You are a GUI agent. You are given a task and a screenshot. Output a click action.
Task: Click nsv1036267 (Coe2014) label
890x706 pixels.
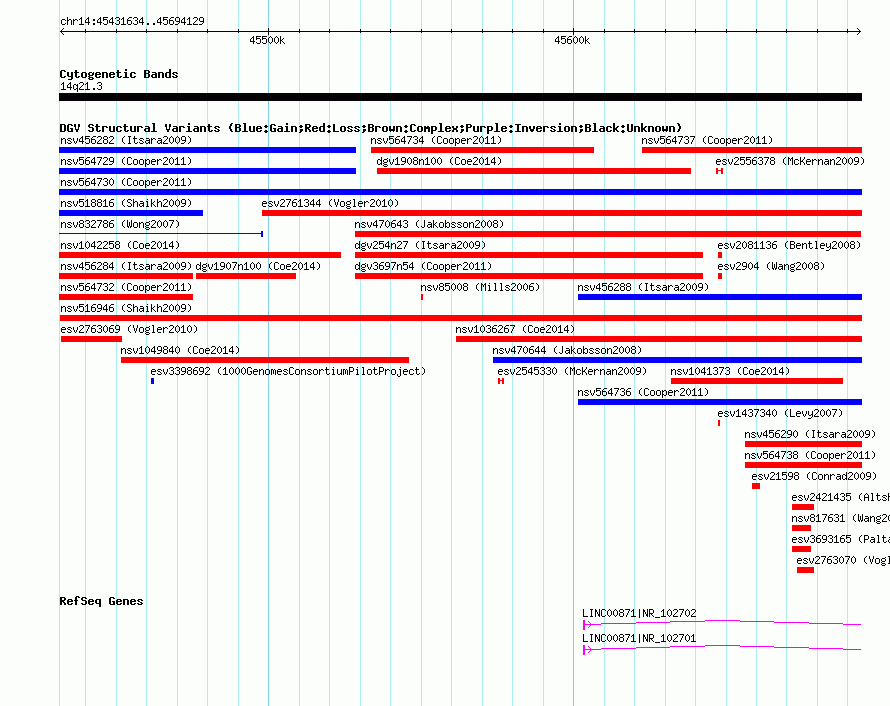(515, 329)
